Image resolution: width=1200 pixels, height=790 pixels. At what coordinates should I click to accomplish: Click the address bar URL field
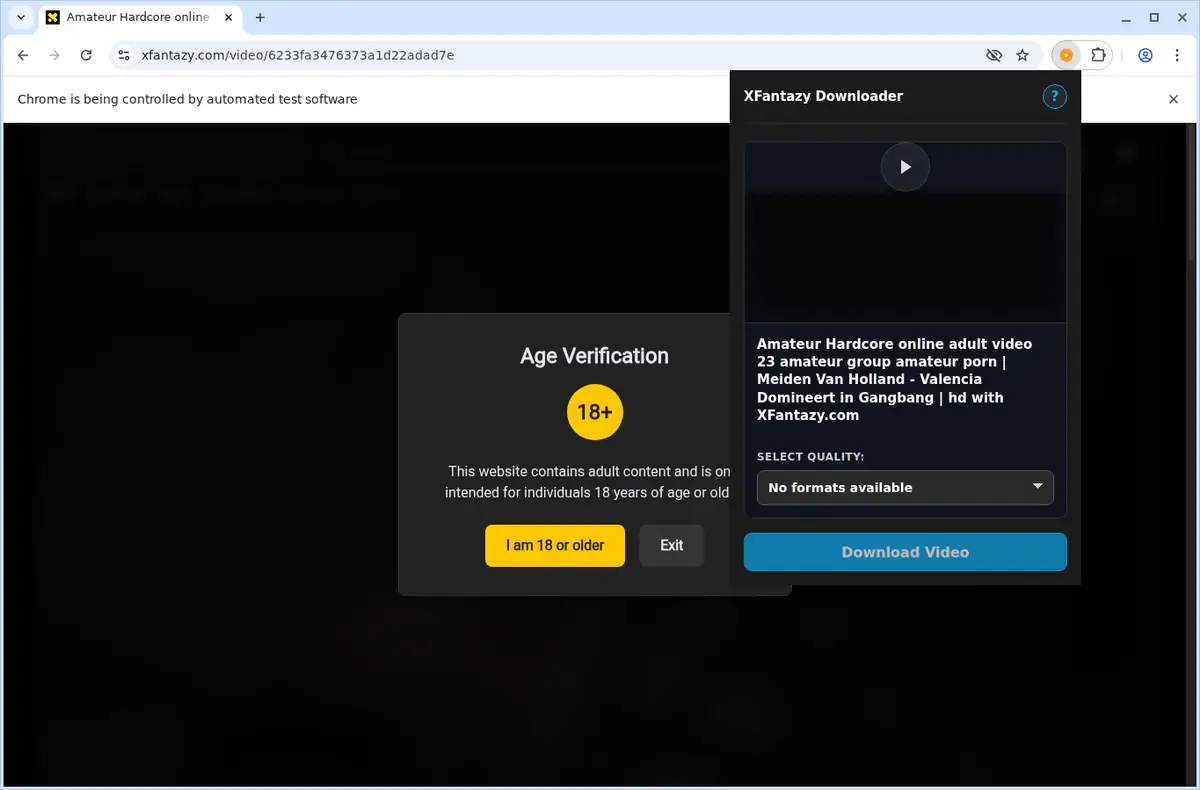(x=555, y=55)
